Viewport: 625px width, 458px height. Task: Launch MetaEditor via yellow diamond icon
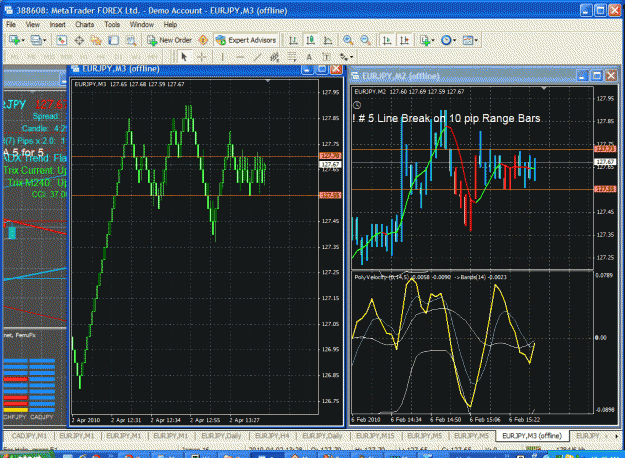tap(203, 40)
